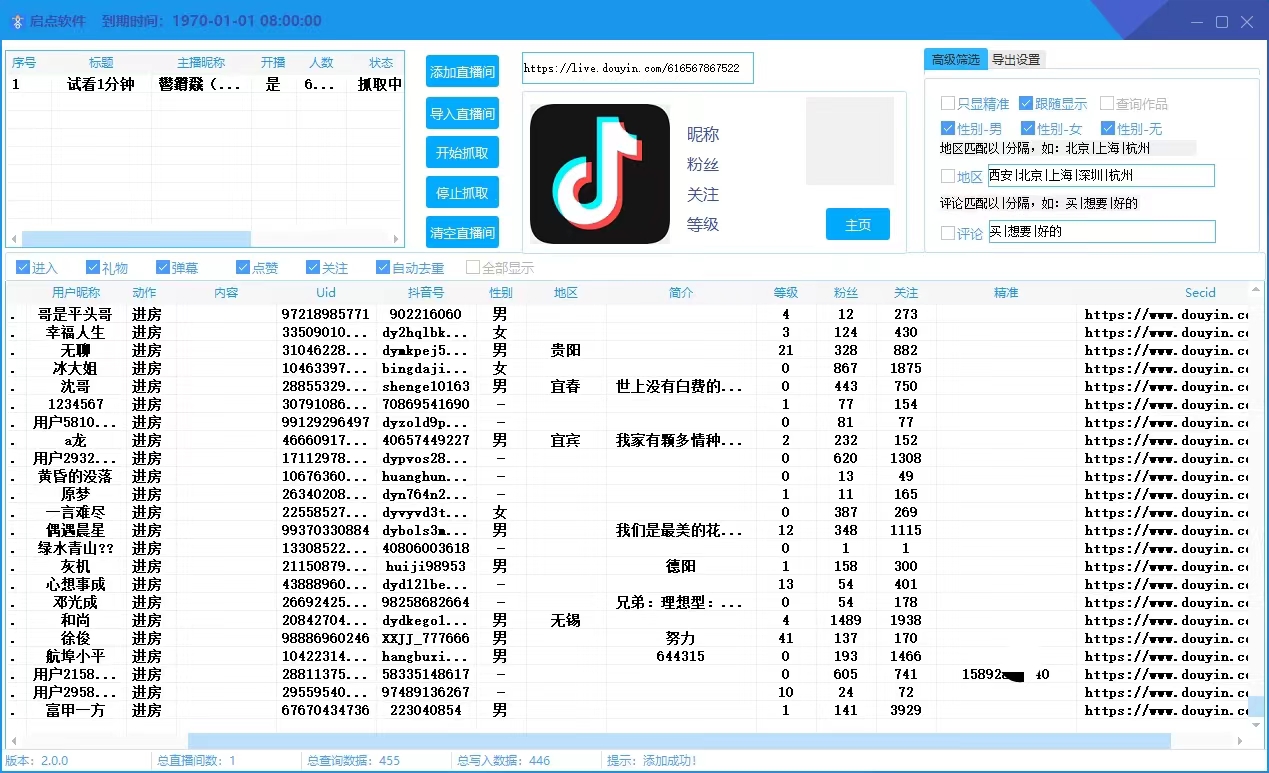
Task: Open the streamer's 主页 page
Action: click(857, 225)
